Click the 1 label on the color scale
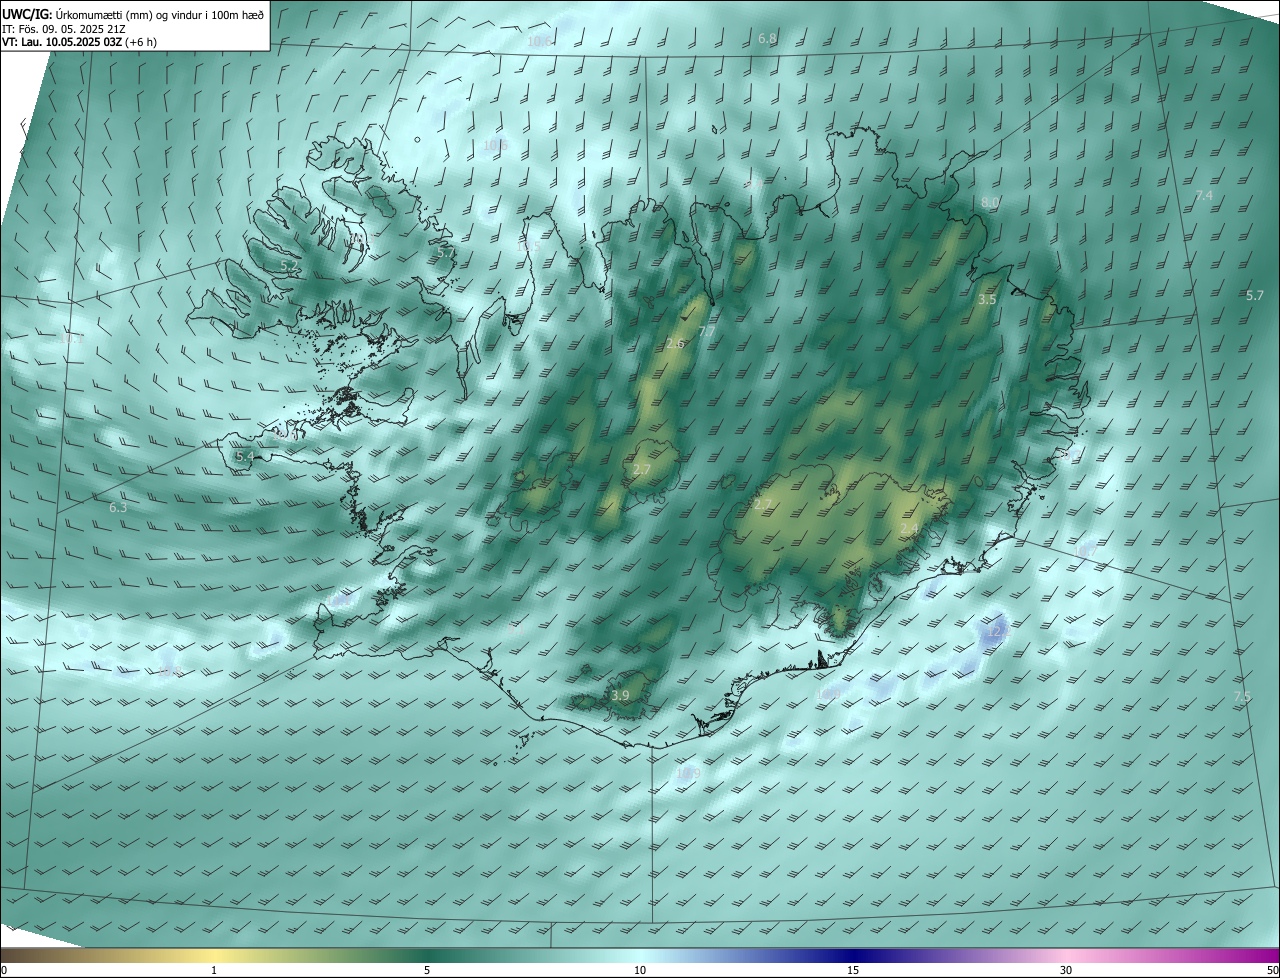Screen dimensions: 1280x978 click(x=214, y=970)
